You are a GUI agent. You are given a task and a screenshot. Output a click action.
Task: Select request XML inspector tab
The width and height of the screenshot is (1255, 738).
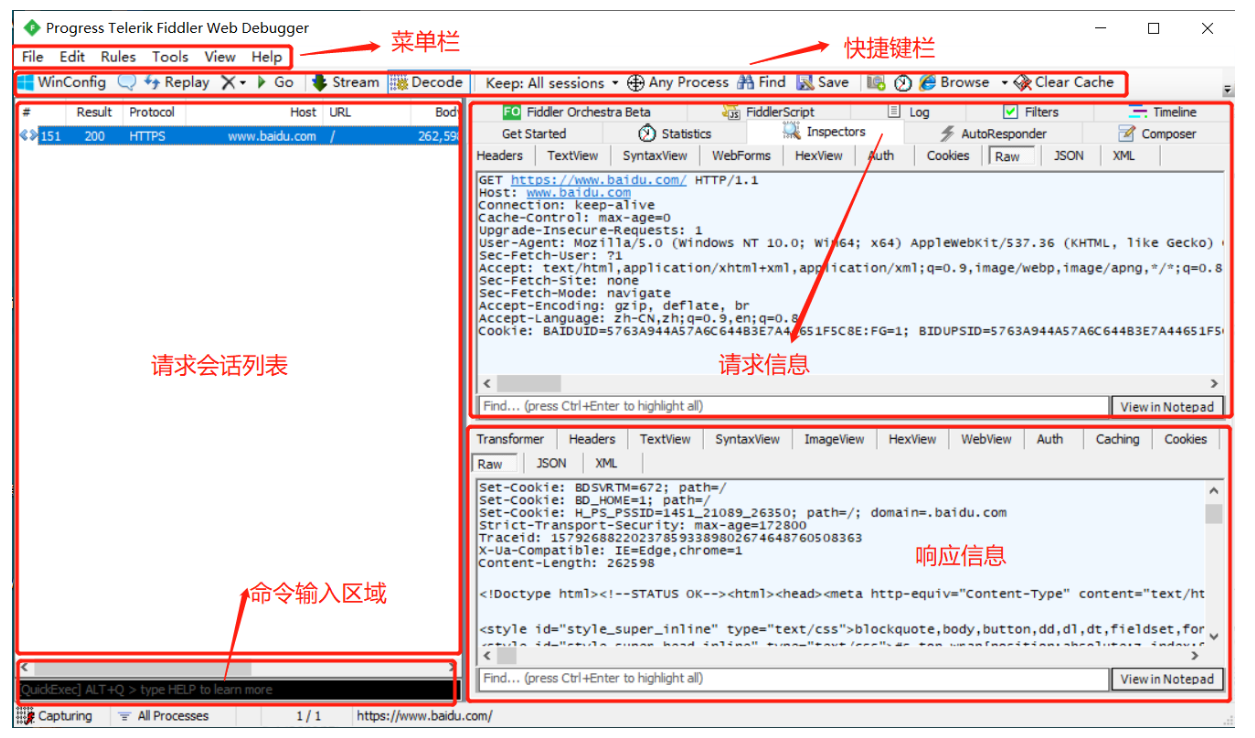point(1123,155)
